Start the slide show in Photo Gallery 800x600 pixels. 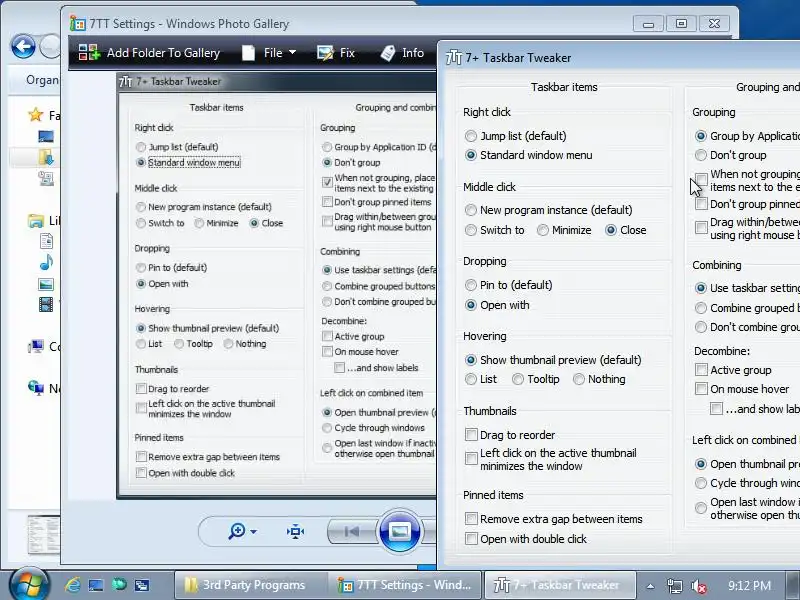[399, 532]
